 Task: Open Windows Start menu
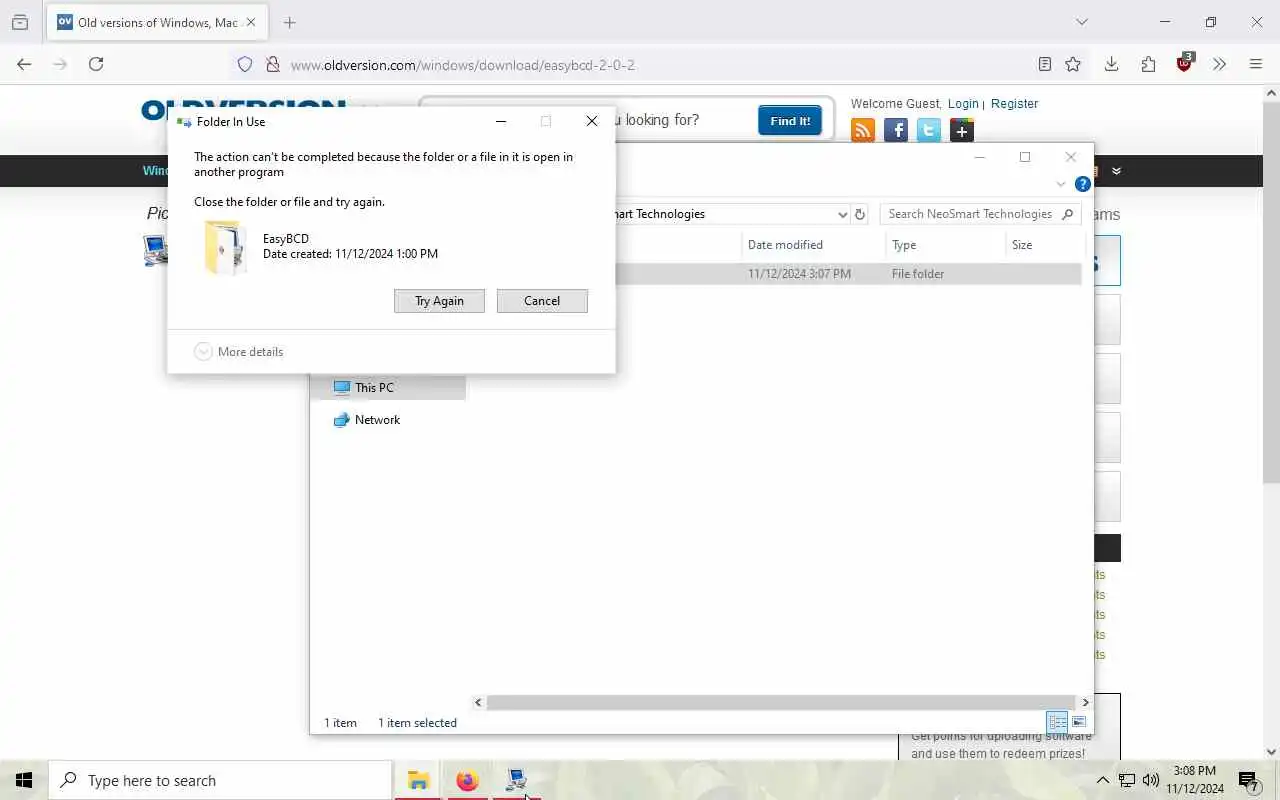pos(24,780)
